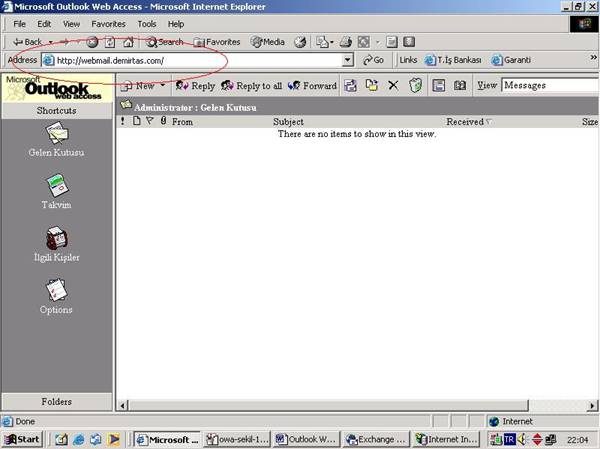Switch to the Exchange taskbar window
600x449 pixels.
click(377, 439)
